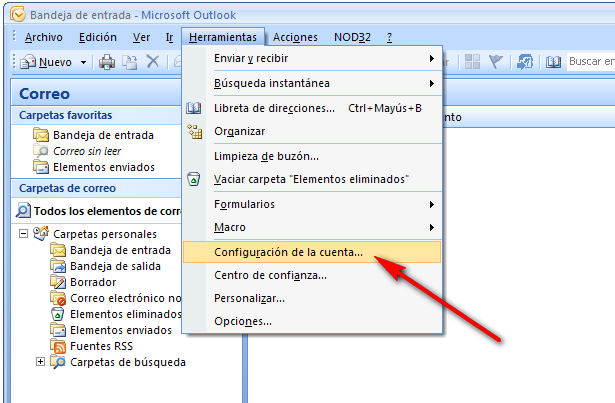Click the menu bar drag handle
The height and width of the screenshot is (403, 615).
tap(14, 36)
